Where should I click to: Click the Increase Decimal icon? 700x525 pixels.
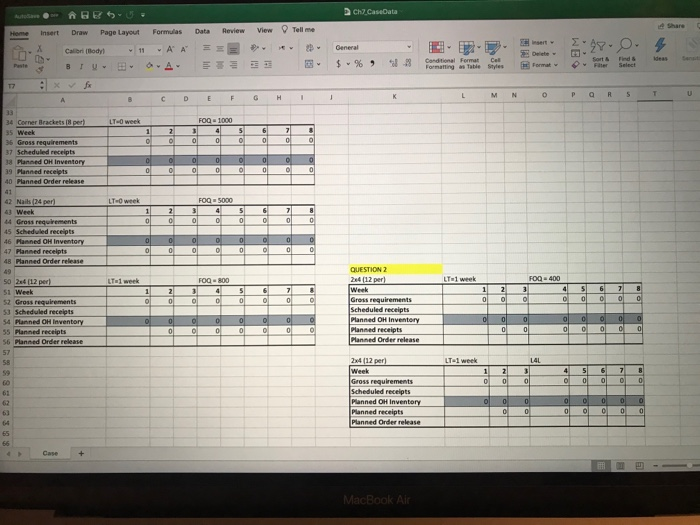coord(393,63)
